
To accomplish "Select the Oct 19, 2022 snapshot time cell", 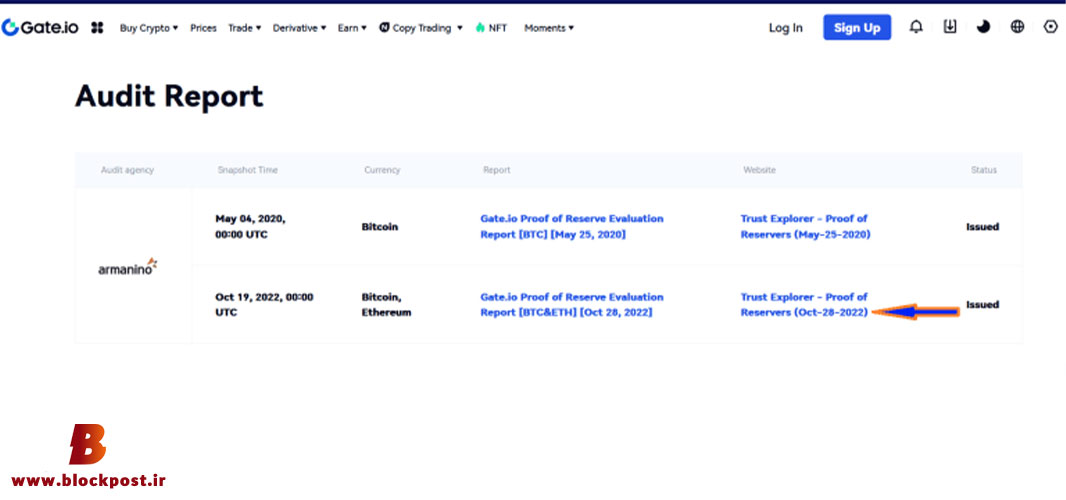I will coord(264,305).
